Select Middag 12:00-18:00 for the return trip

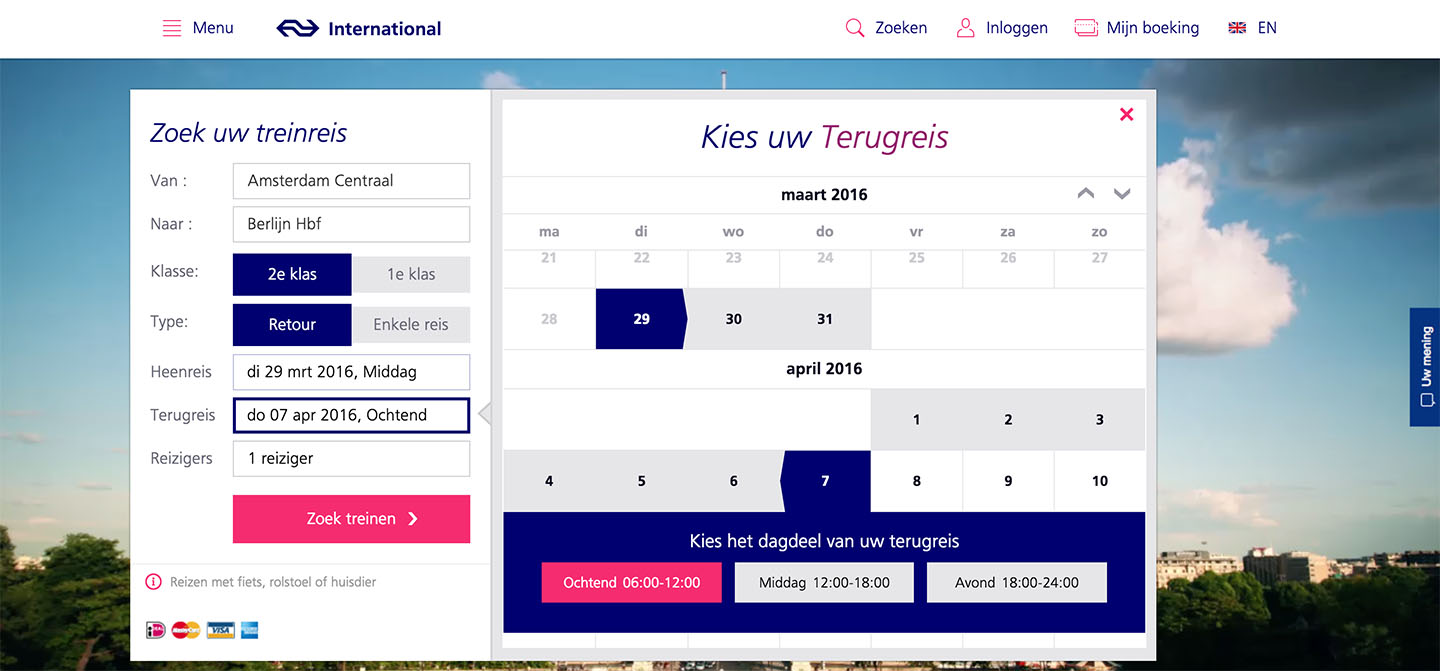[x=824, y=582]
